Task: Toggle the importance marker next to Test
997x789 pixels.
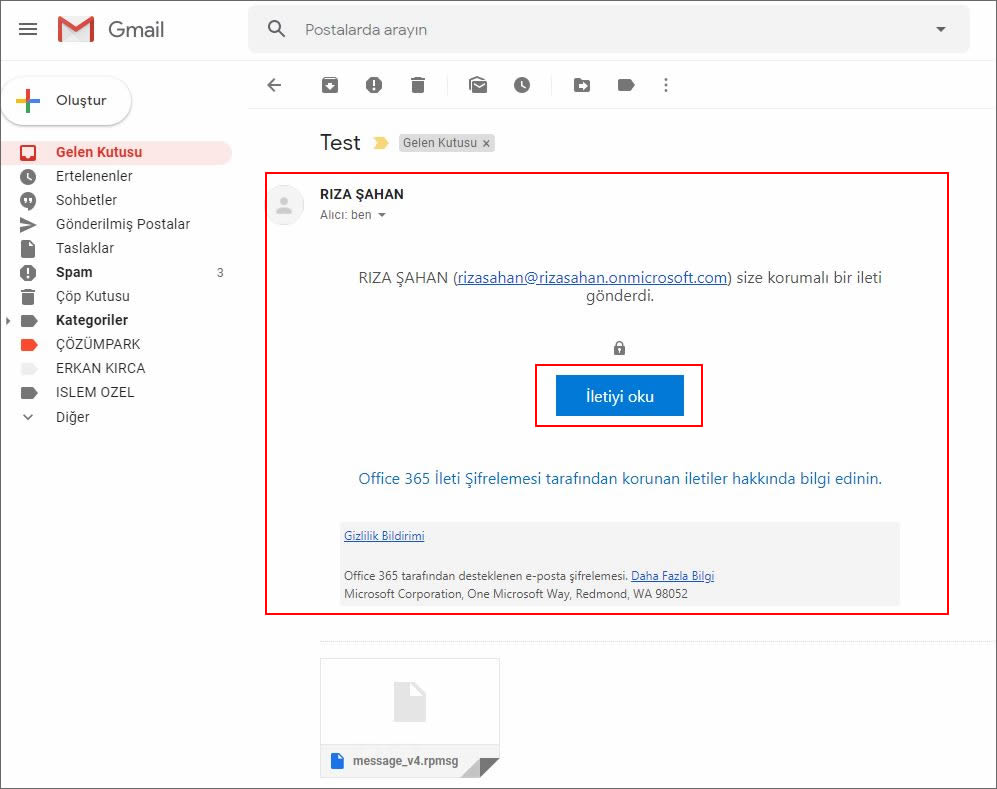Action: 380,143
